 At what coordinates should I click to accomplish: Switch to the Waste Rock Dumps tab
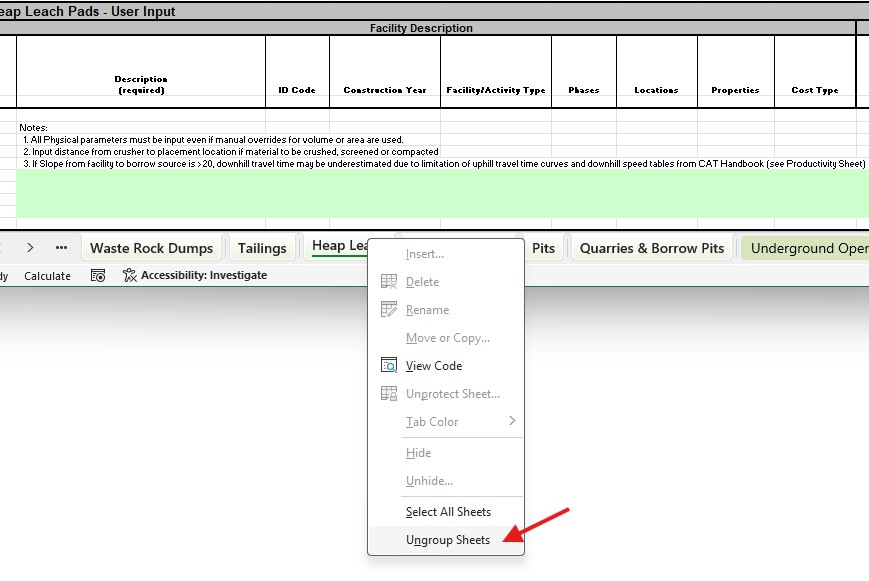[x=151, y=248]
